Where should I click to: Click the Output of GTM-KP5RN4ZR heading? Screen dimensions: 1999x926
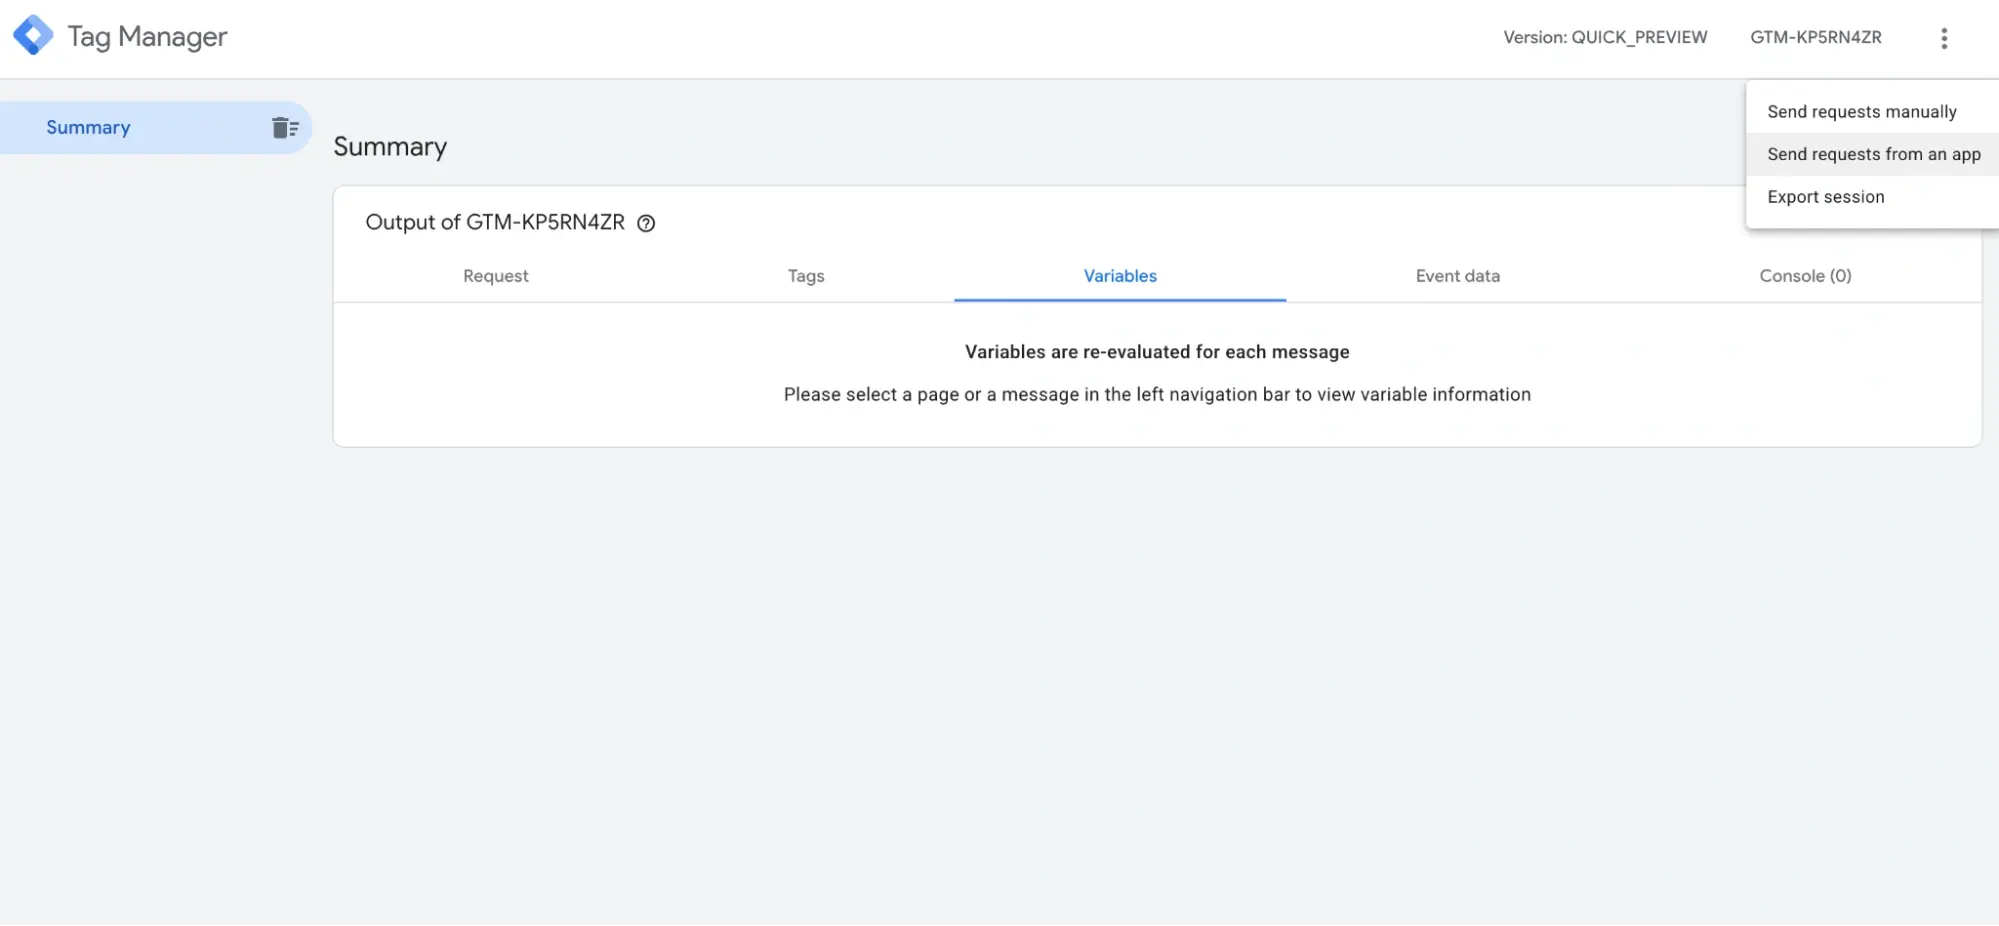495,222
